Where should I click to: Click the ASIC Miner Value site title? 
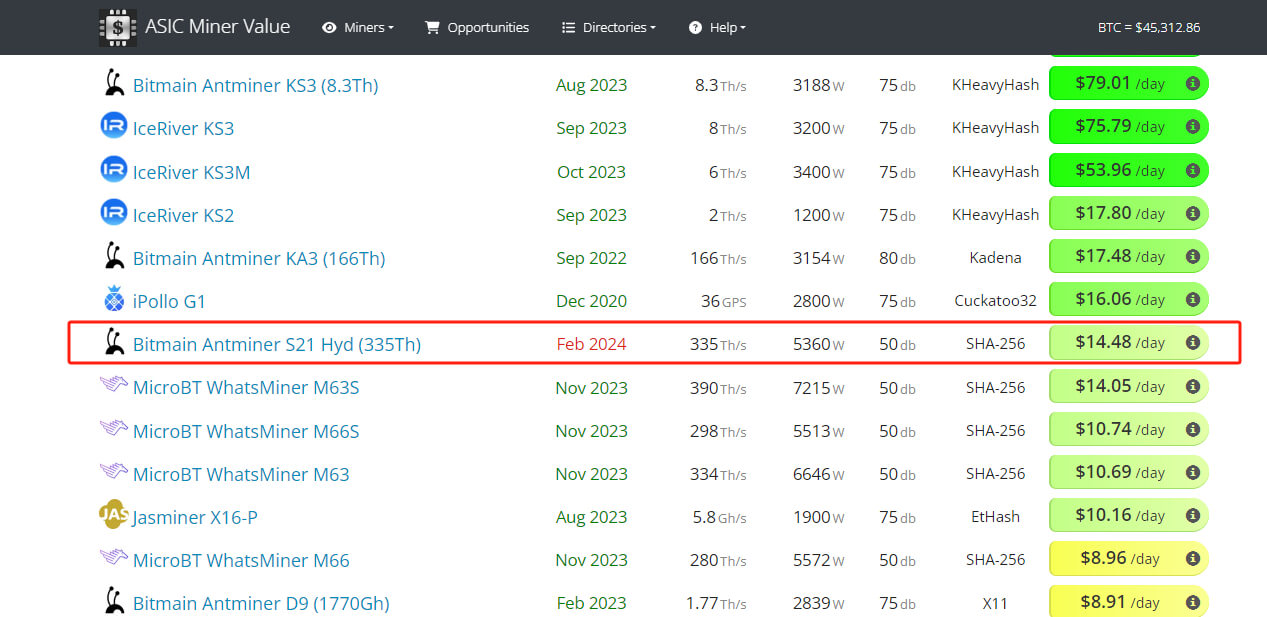(217, 27)
